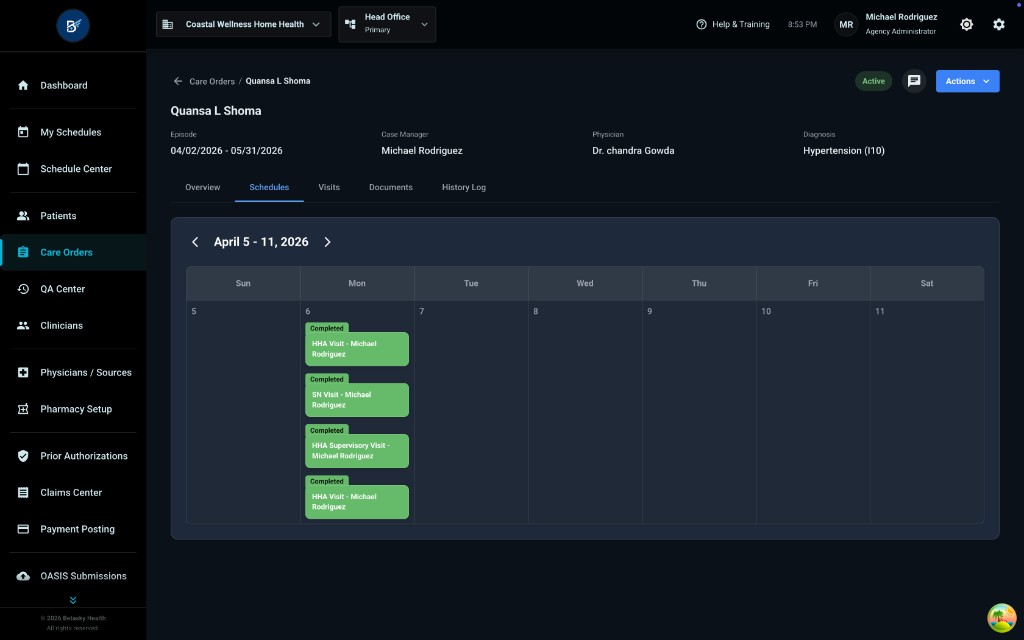Open Patients menu item
This screenshot has height=640, width=1024.
coord(73,216)
